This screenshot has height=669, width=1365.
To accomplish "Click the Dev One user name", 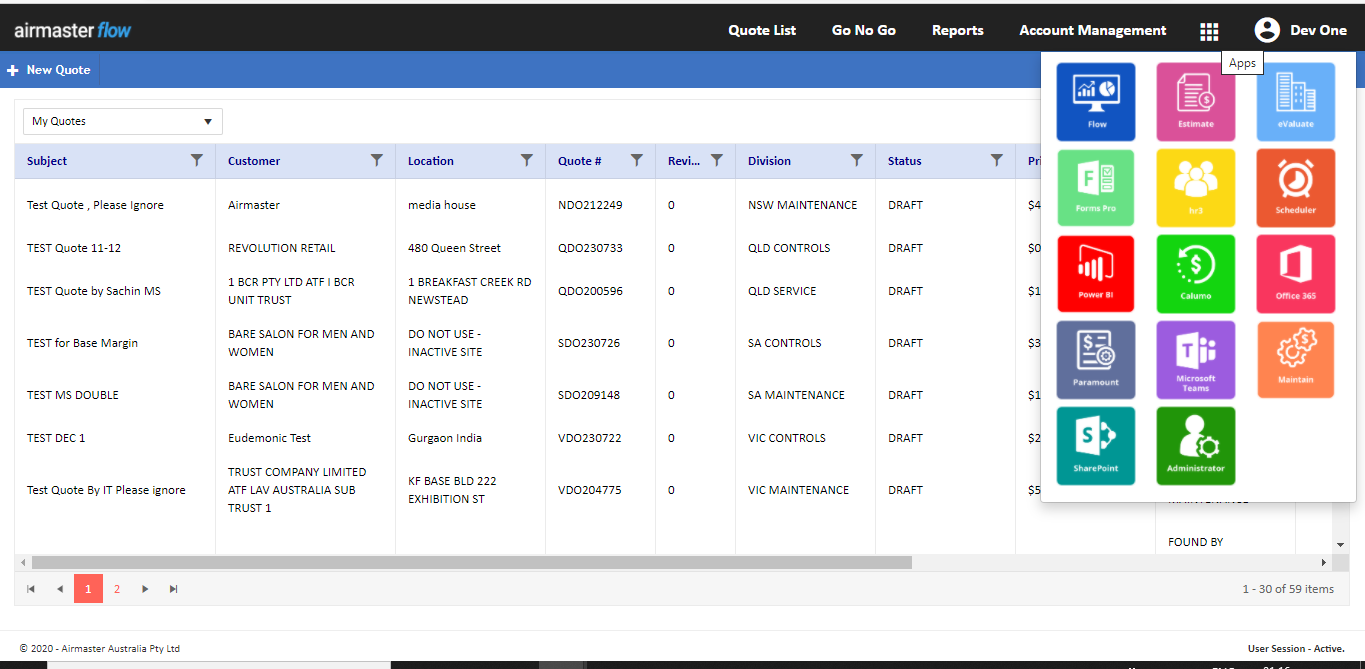I will [1318, 31].
